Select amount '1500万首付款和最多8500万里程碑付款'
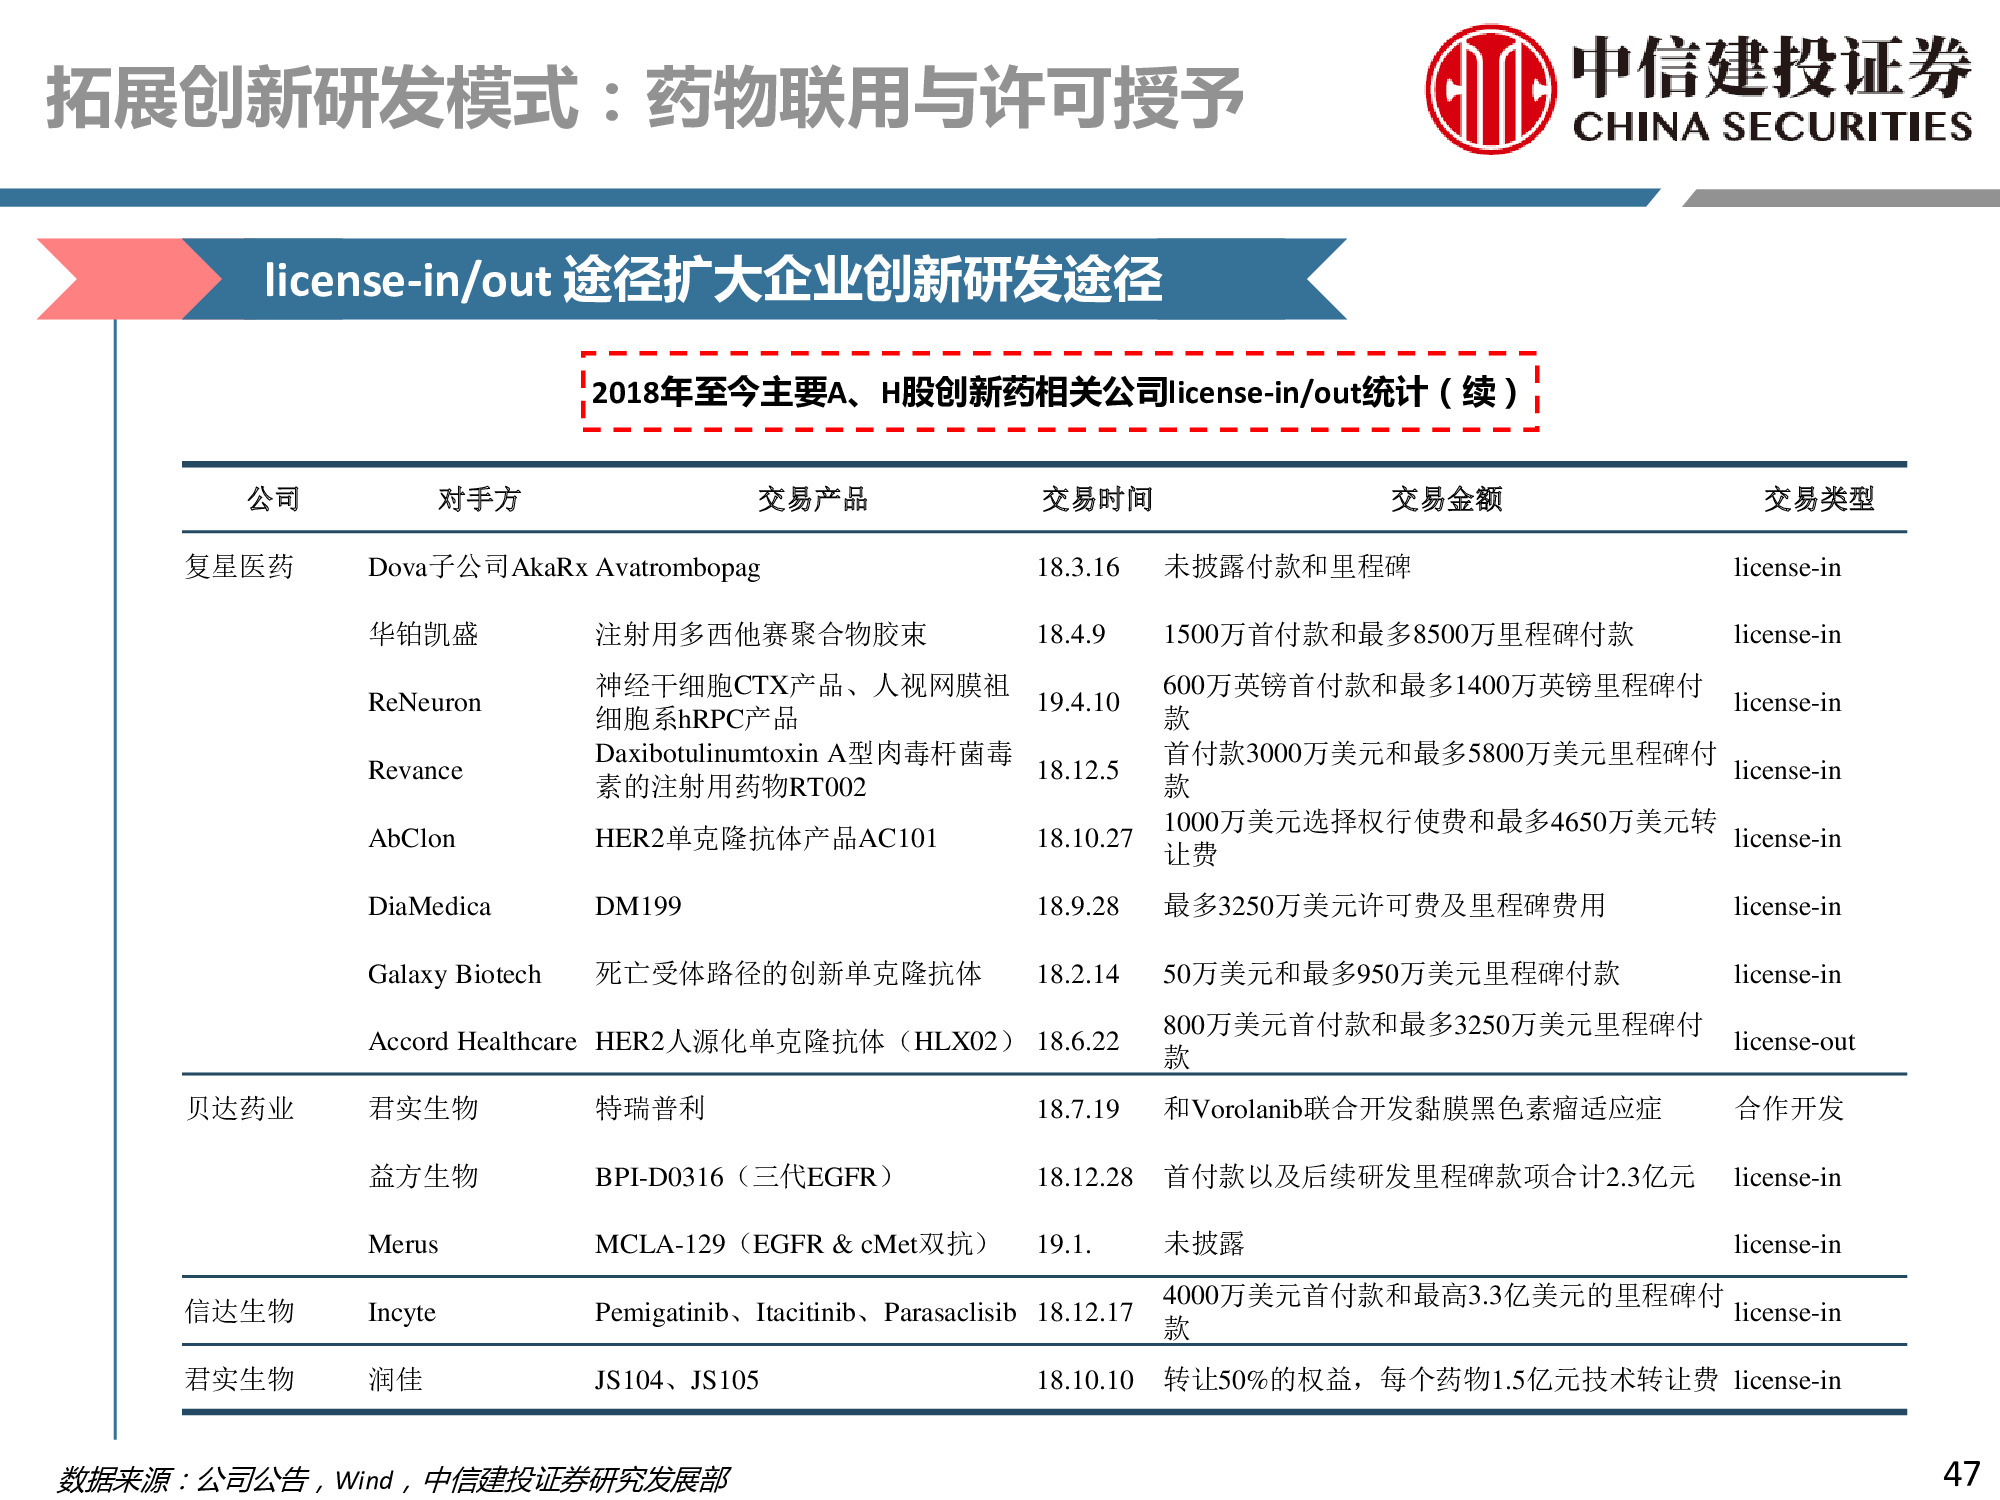Image resolution: width=2000 pixels, height=1500 pixels. (x=1398, y=634)
